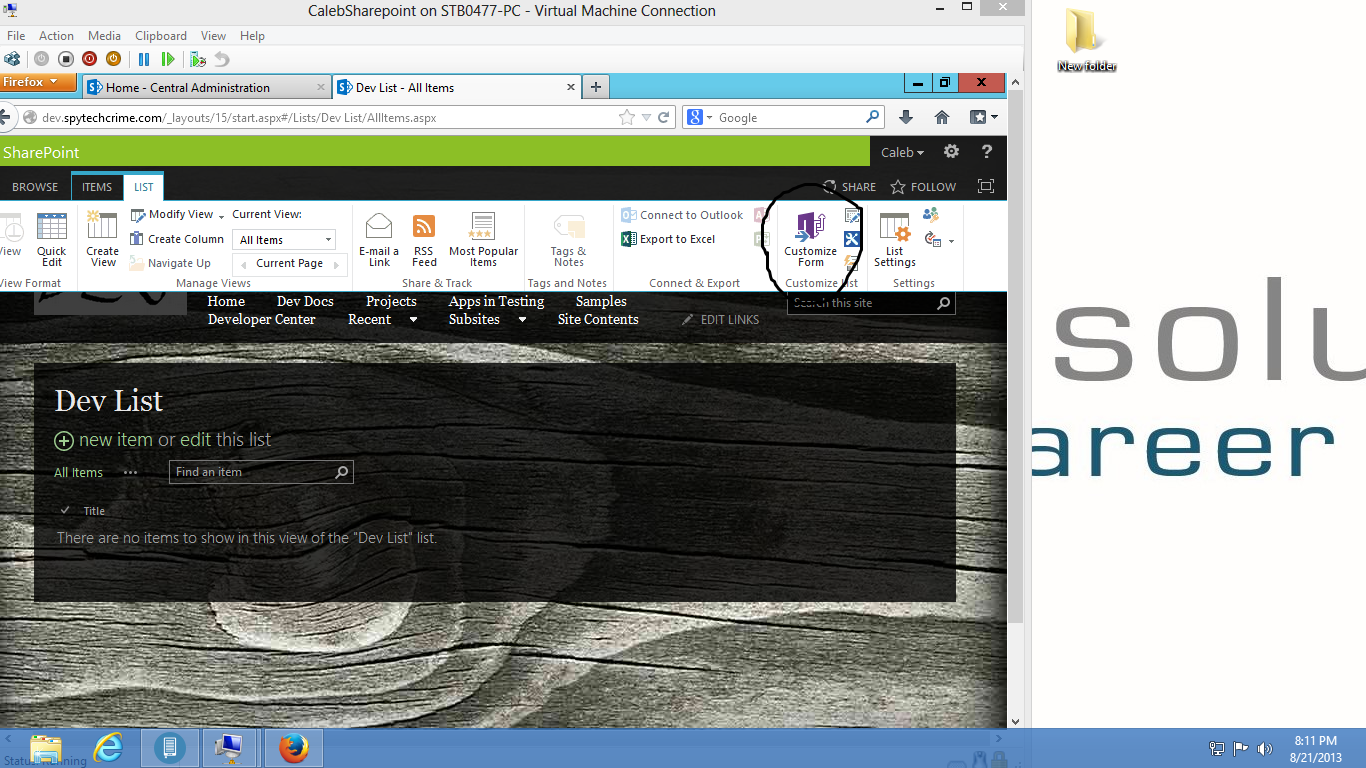
Task: Open Firefox Downloads arrow icon
Action: point(906,117)
